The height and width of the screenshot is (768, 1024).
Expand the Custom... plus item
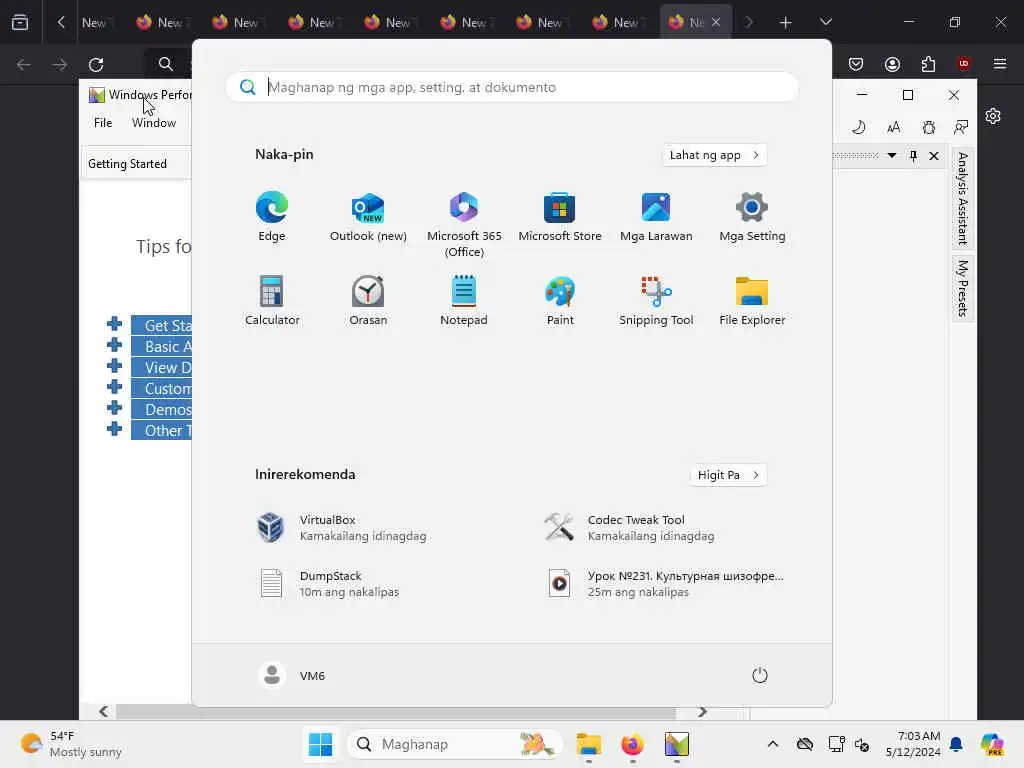(114, 387)
